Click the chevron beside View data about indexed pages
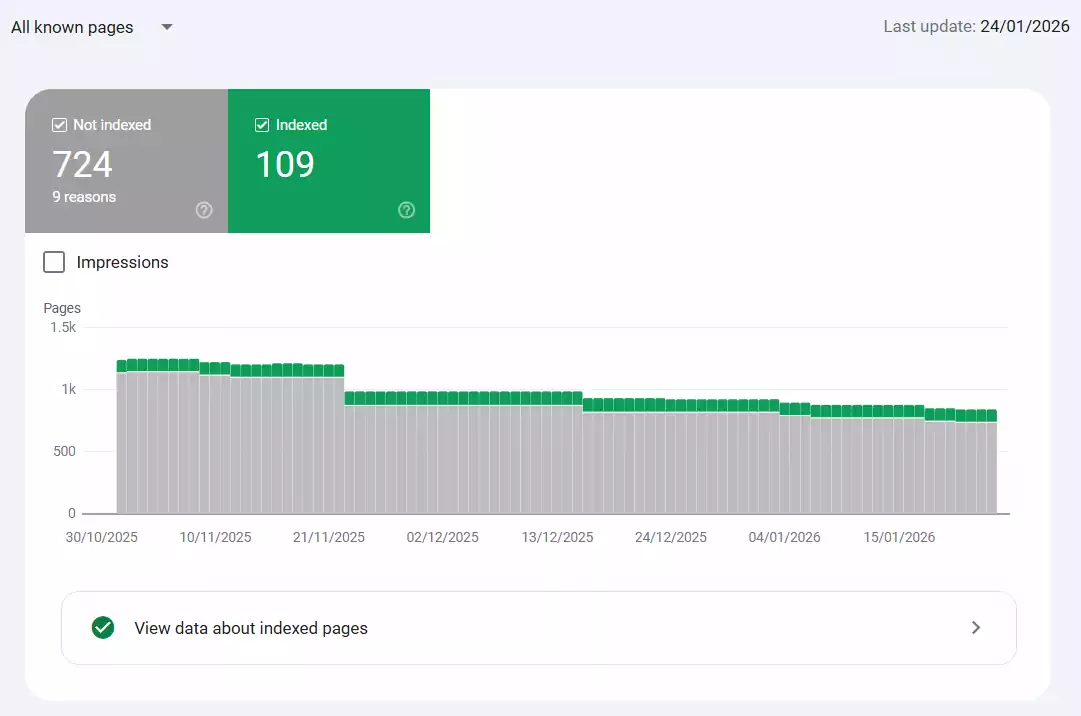The height and width of the screenshot is (716, 1081). click(976, 627)
